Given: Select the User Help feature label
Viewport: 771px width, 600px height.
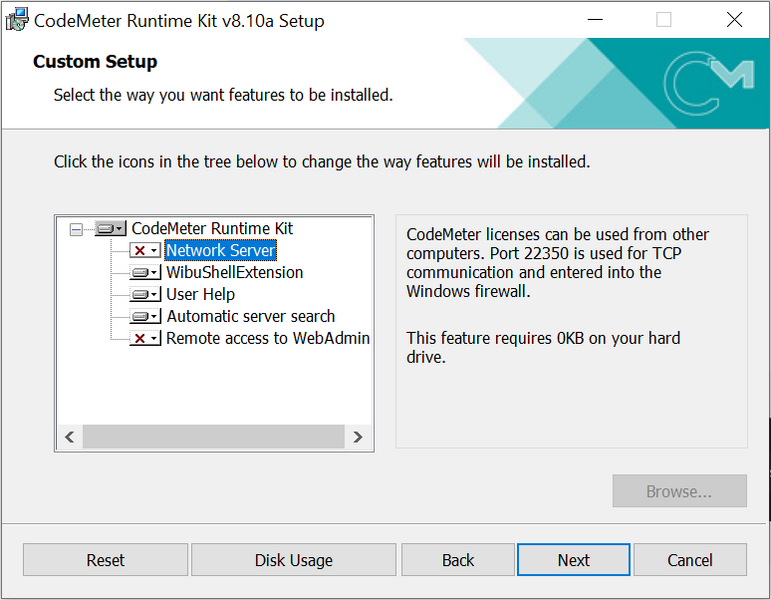Looking at the screenshot, I should [200, 295].
